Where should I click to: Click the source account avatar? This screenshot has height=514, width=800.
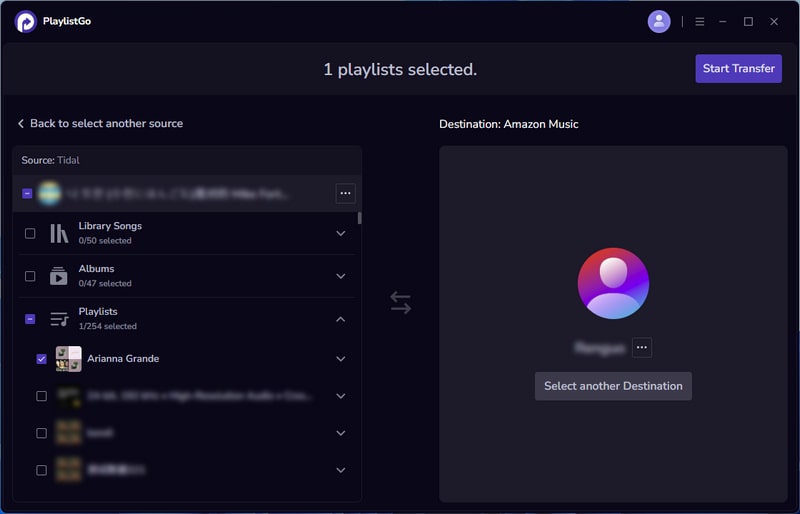click(x=49, y=193)
